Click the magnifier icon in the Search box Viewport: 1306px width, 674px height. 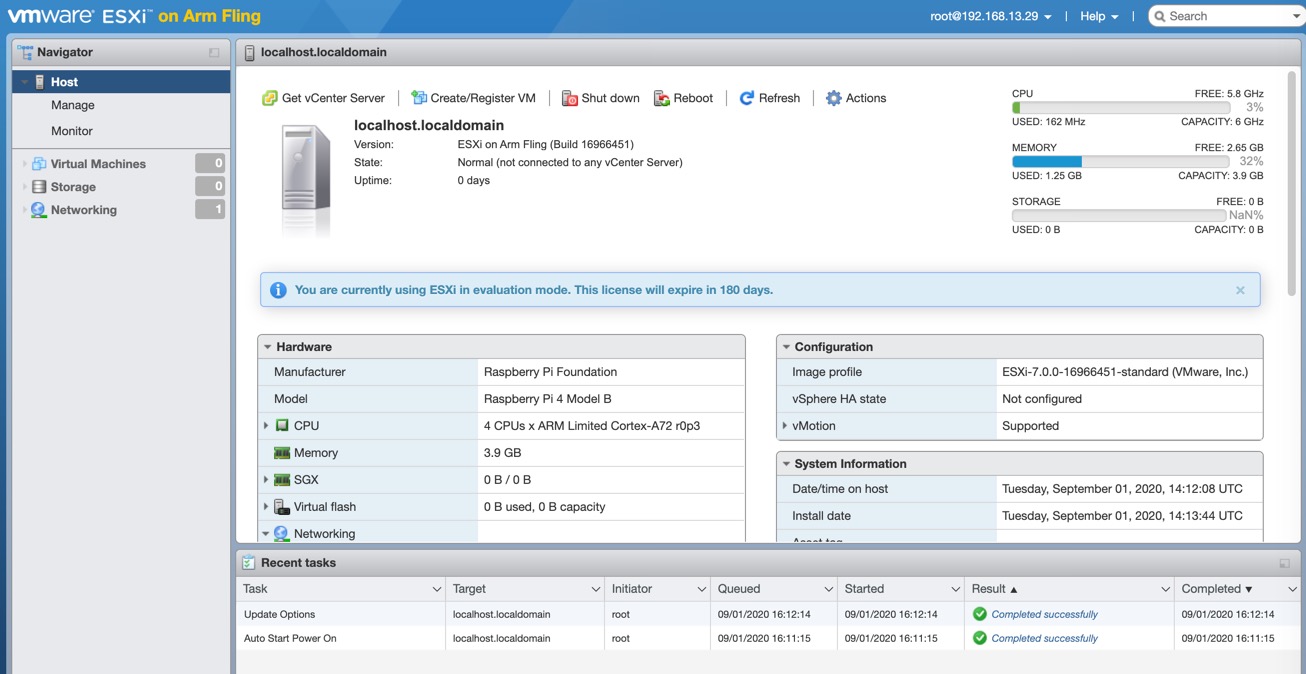click(1160, 16)
